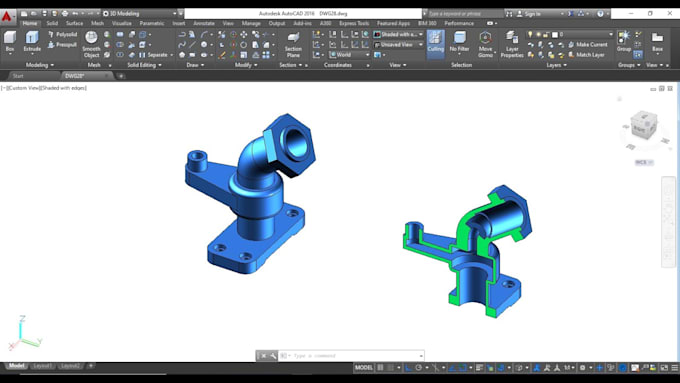The height and width of the screenshot is (383, 680).
Task: Click the viewport label Shaded with edges
Action: tap(63, 88)
